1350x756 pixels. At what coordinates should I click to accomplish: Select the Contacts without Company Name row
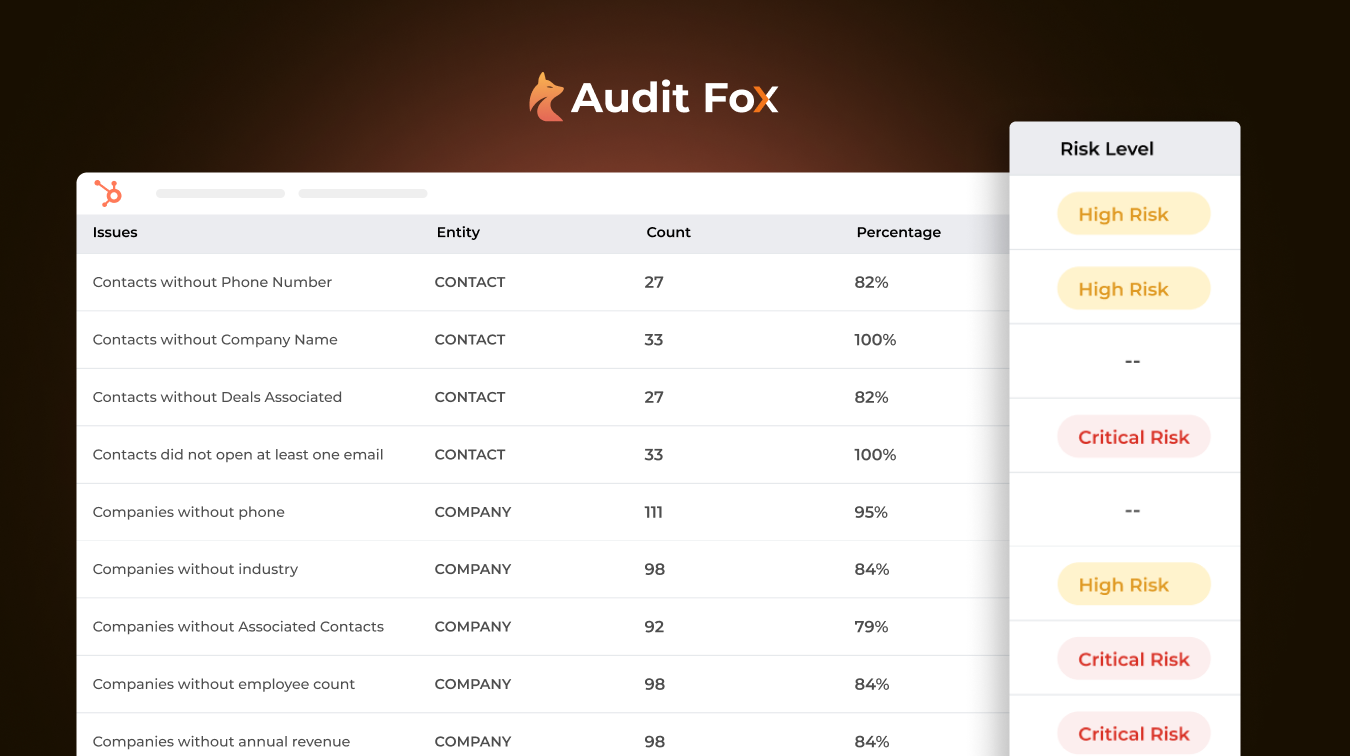click(x=215, y=340)
